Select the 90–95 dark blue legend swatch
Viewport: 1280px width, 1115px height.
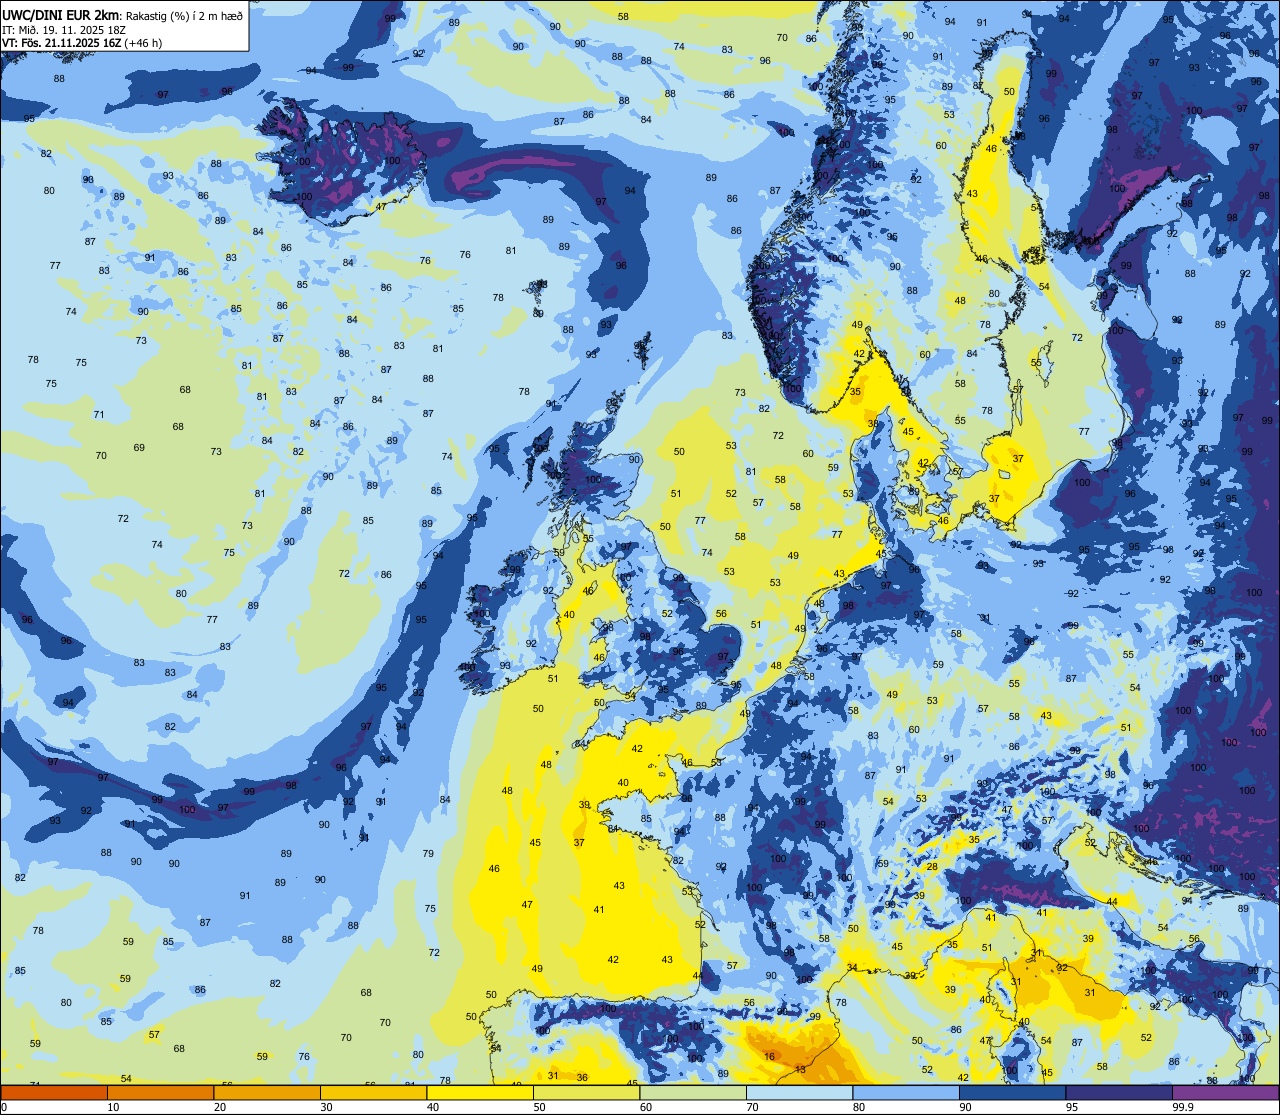[1012, 1092]
